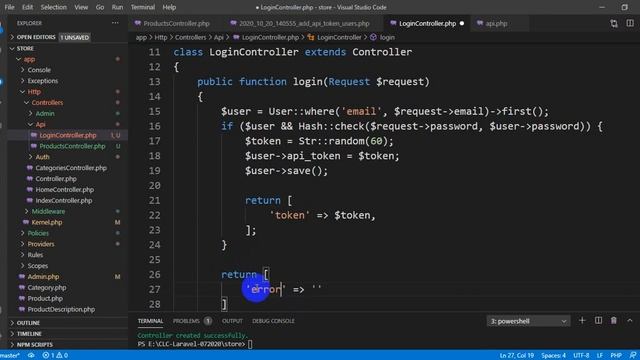Open Admin.php model file
640x360 pixels.
pos(43,277)
